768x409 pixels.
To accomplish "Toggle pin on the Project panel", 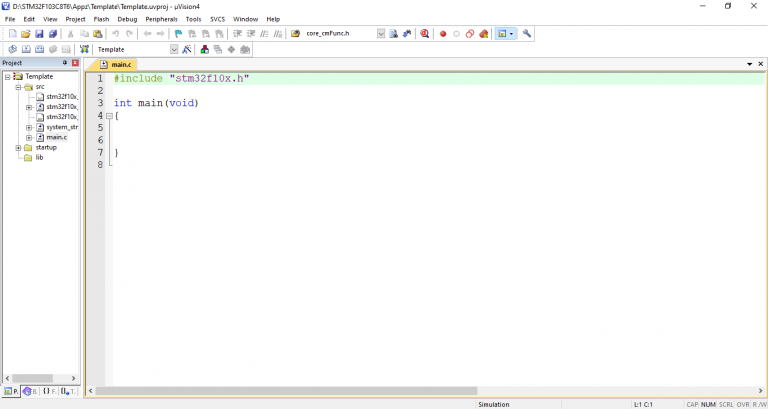I will 65,63.
